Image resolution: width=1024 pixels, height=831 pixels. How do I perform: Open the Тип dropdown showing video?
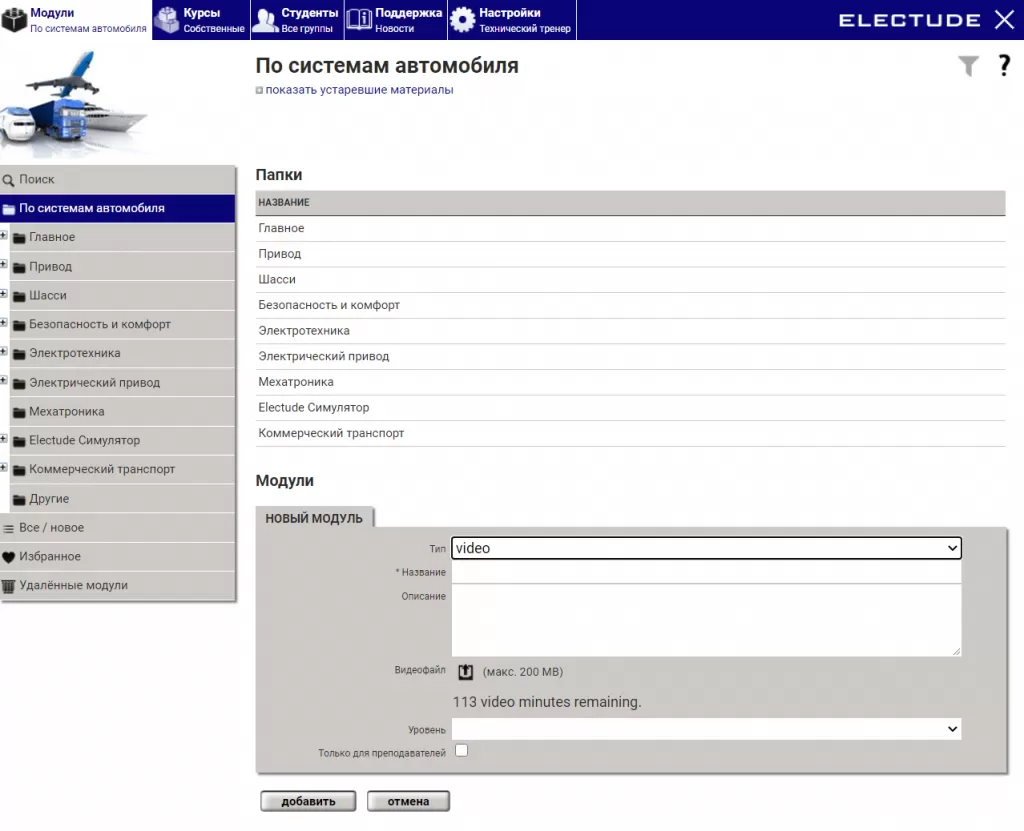pos(706,548)
